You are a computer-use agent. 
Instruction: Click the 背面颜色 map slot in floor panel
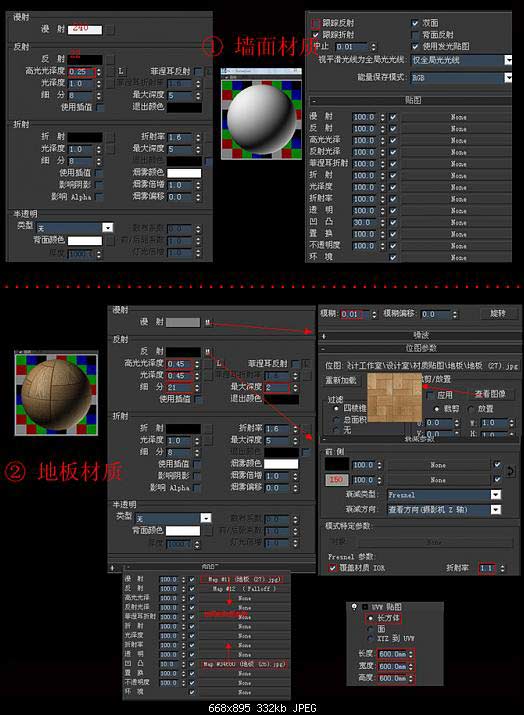(x=208, y=531)
